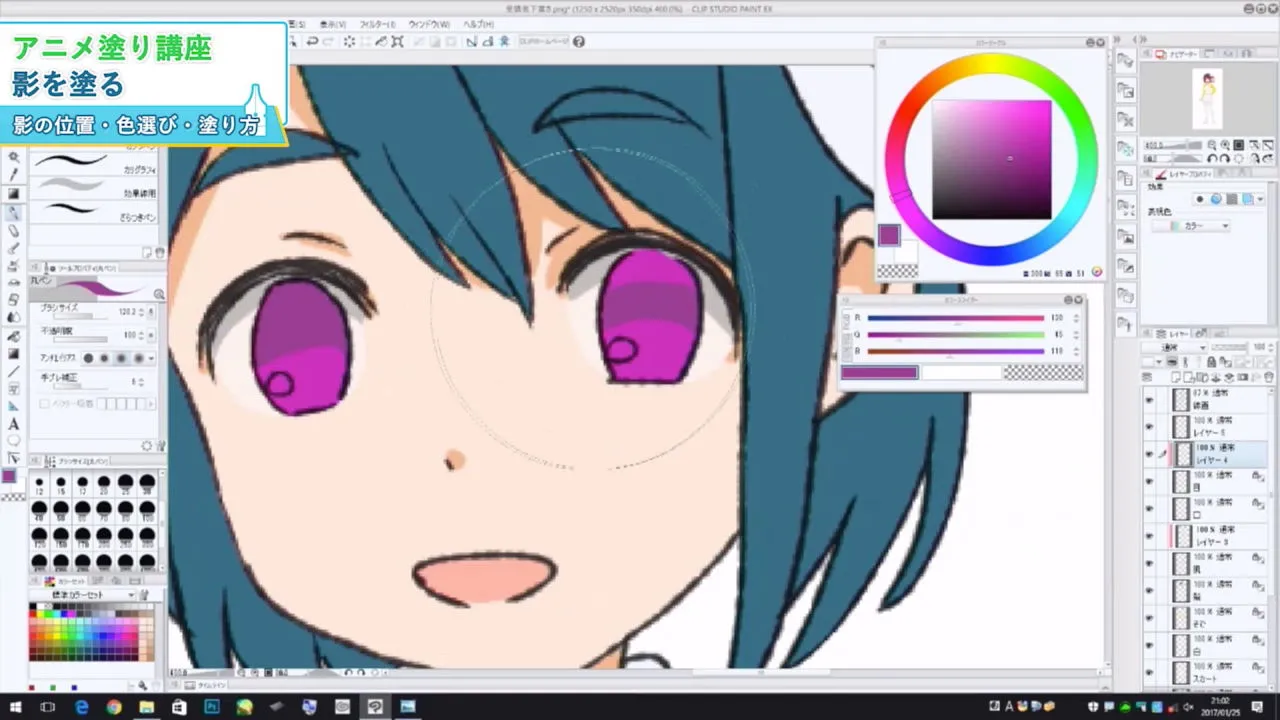
Task: Click the trash icon to delete the layer
Action: tap(1268, 376)
